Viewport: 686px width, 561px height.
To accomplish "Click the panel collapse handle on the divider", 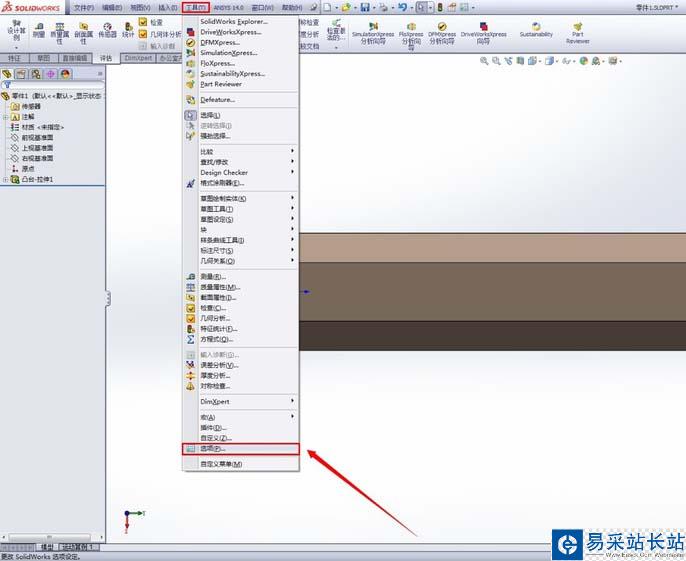I will coord(108,298).
